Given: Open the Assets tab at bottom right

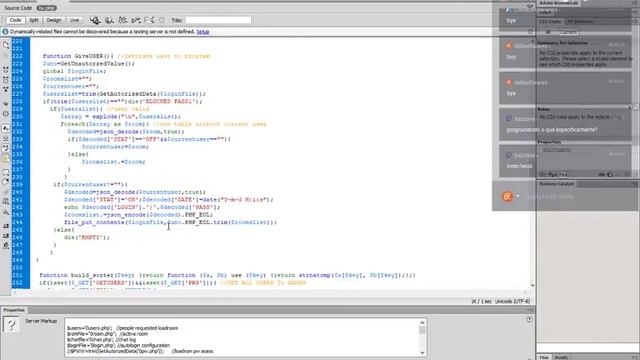Looking at the screenshot, I should [x=562, y=357].
